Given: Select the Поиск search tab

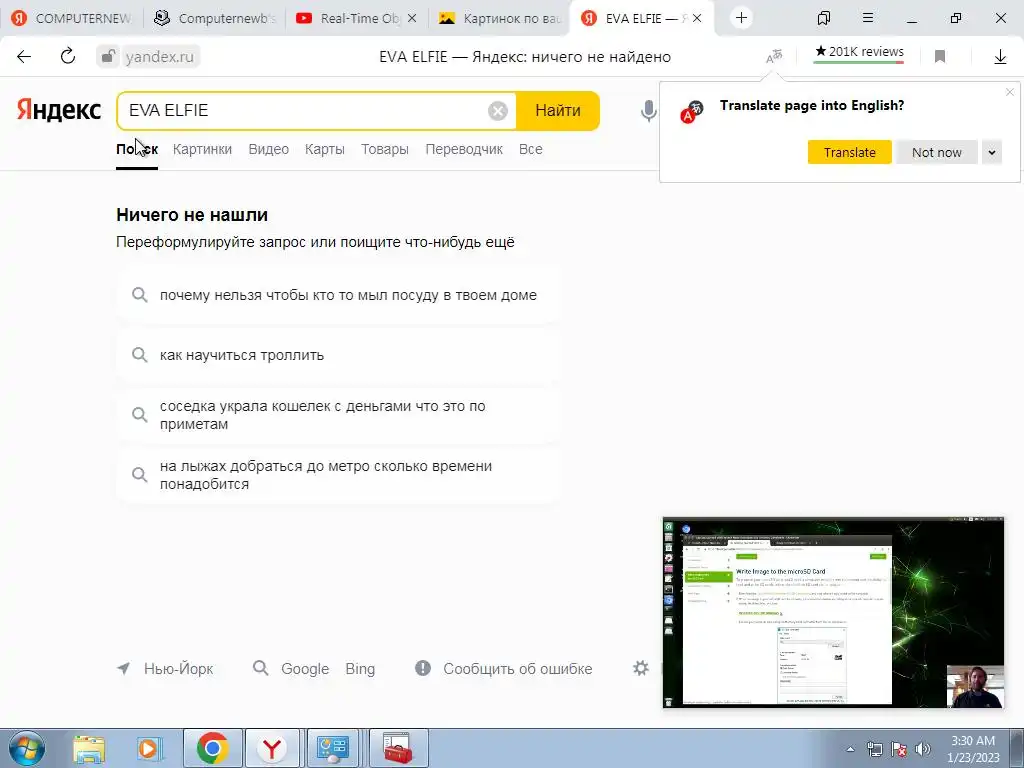Looking at the screenshot, I should 137,149.
